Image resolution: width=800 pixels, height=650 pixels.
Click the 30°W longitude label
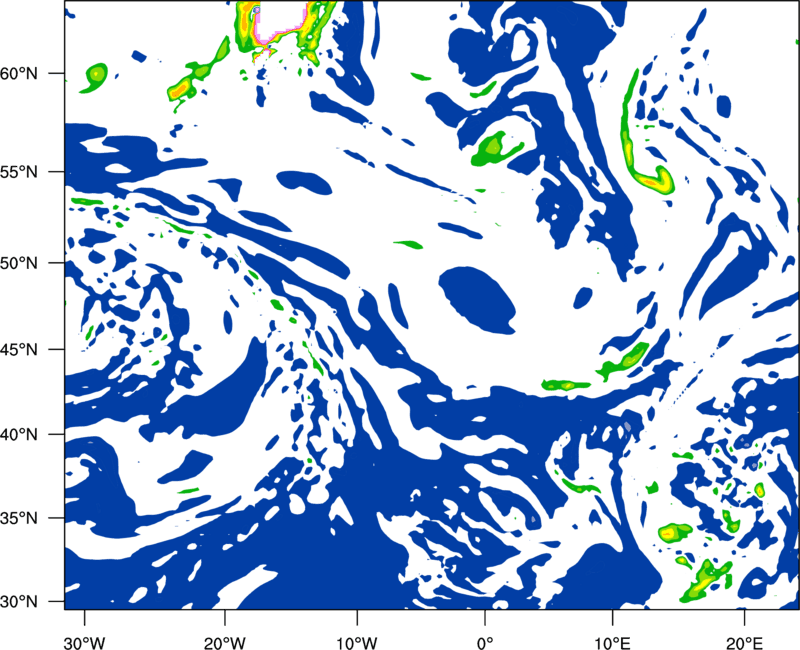pyautogui.click(x=84, y=643)
